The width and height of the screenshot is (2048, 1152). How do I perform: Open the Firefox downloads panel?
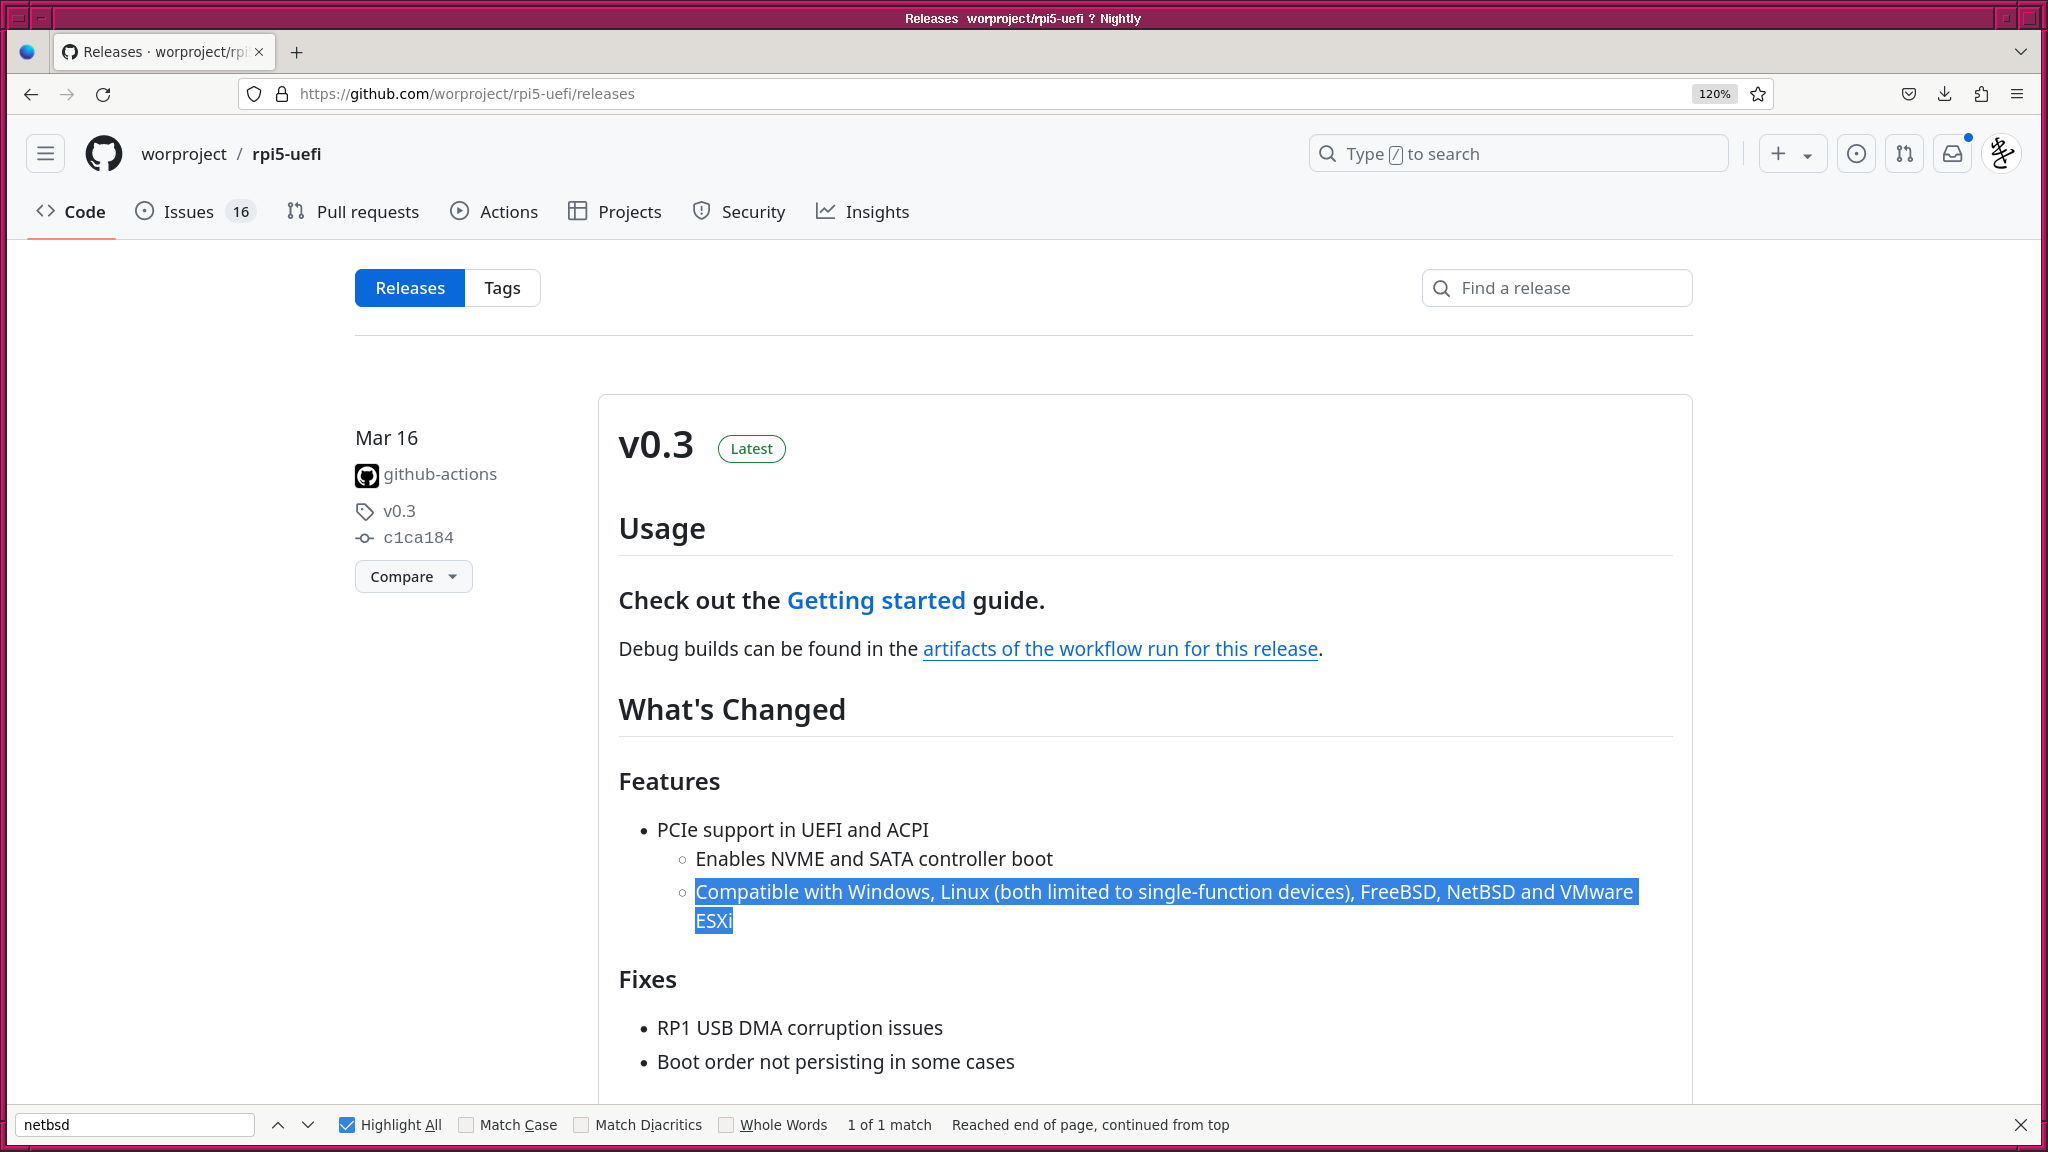coord(1945,94)
